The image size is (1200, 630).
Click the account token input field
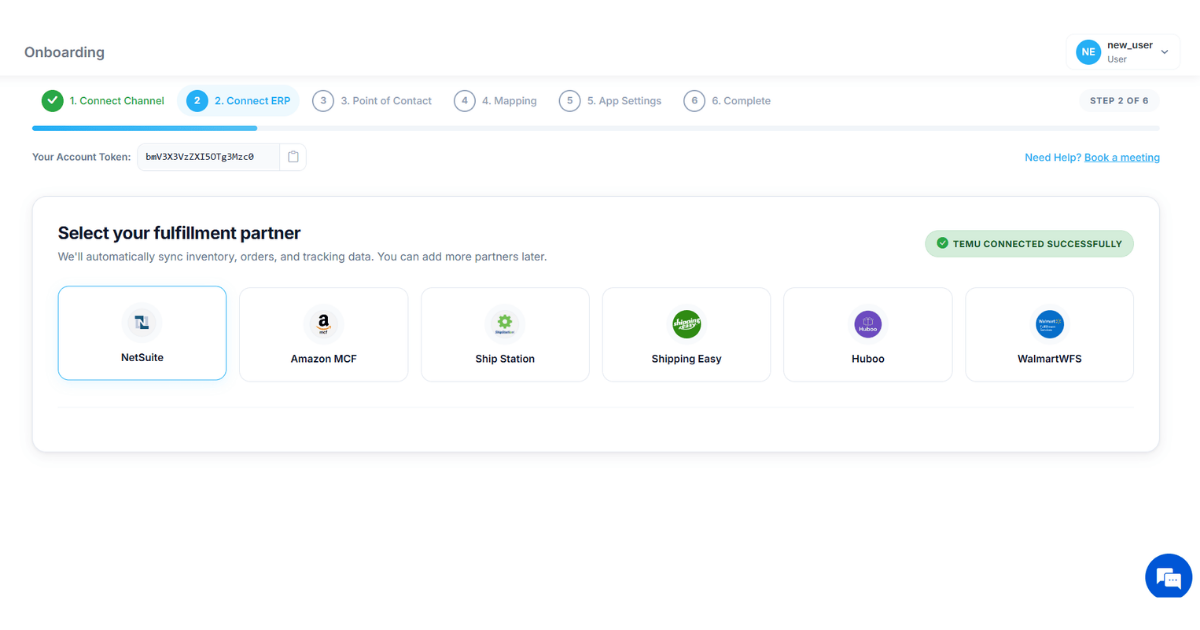[208, 157]
